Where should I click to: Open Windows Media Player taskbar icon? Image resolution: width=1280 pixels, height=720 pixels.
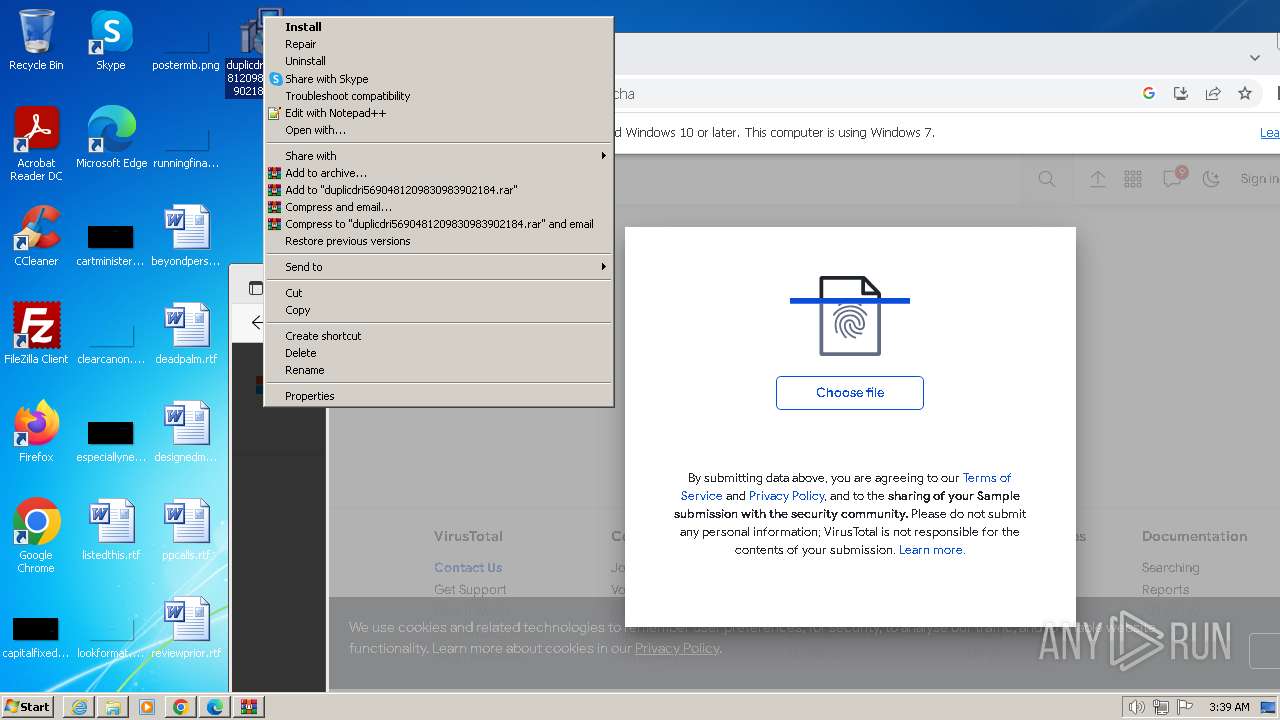click(147, 707)
